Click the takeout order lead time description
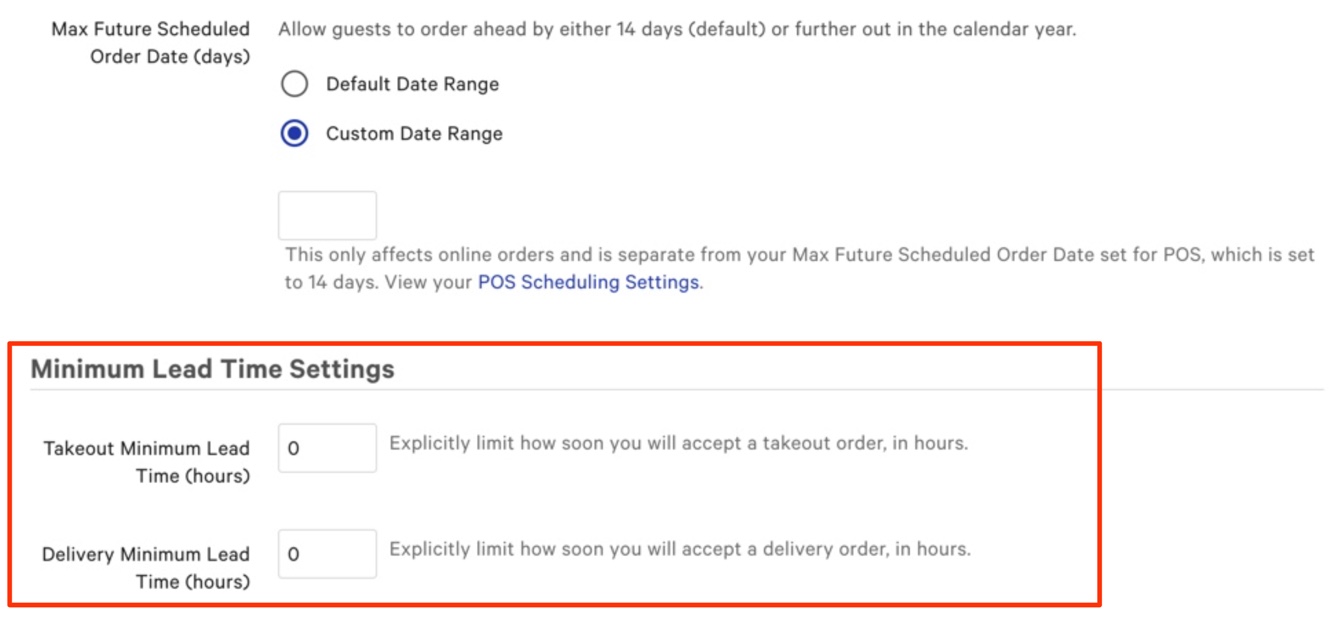The height and width of the screenshot is (627, 1329). [678, 443]
